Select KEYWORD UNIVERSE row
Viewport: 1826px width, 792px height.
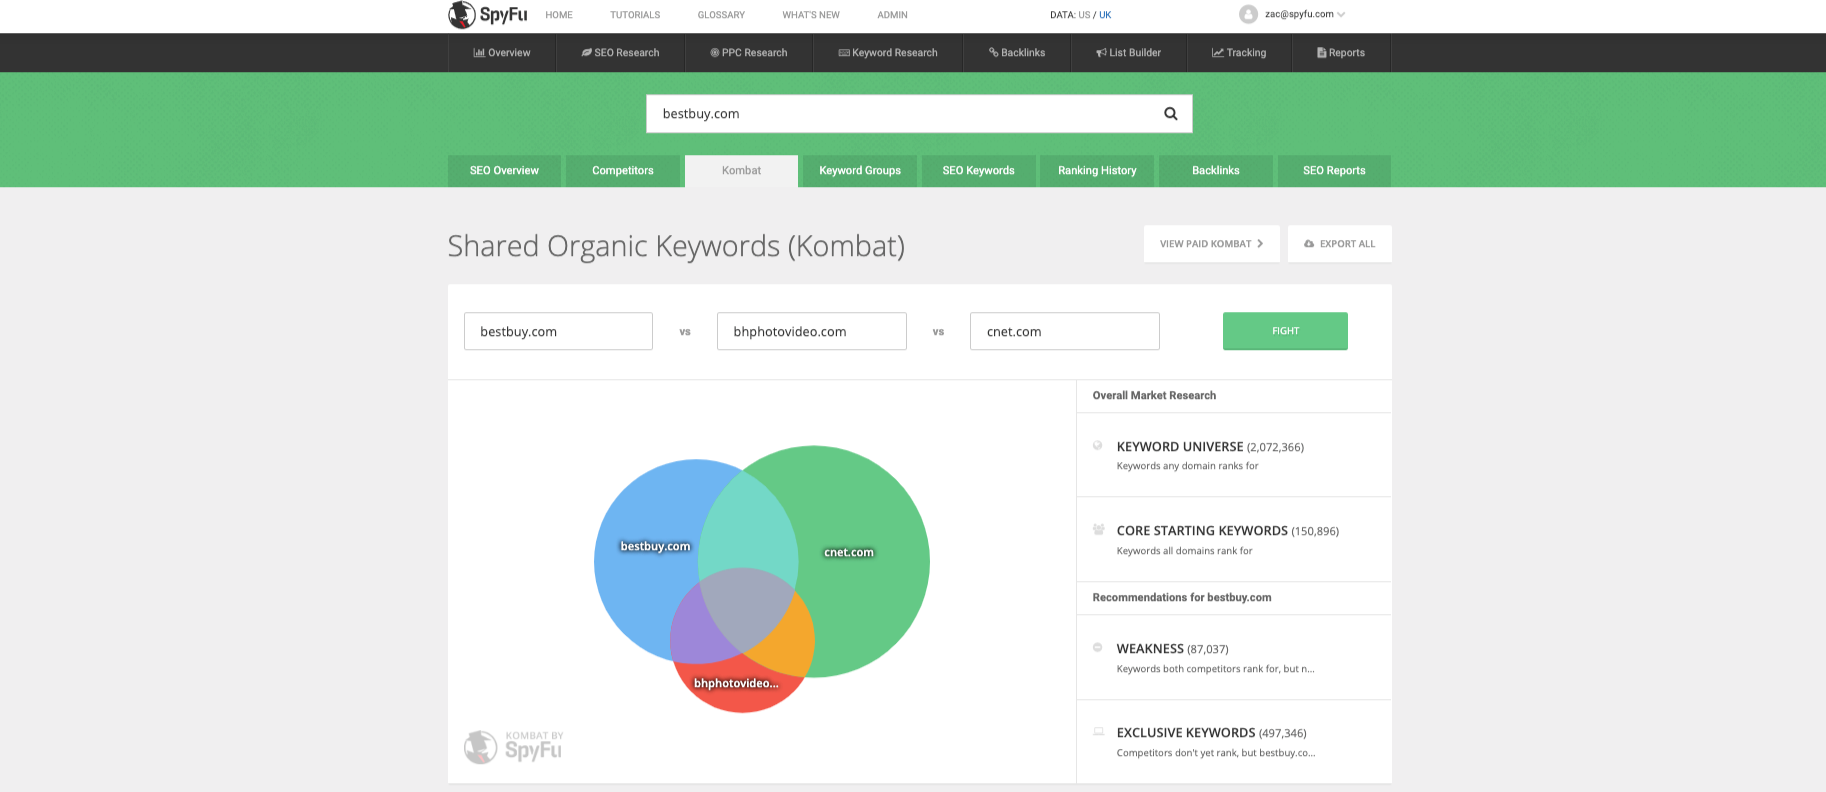click(x=1234, y=455)
